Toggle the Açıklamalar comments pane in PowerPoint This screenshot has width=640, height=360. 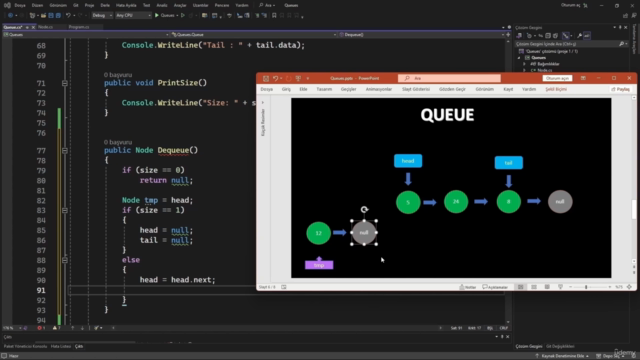495,287
